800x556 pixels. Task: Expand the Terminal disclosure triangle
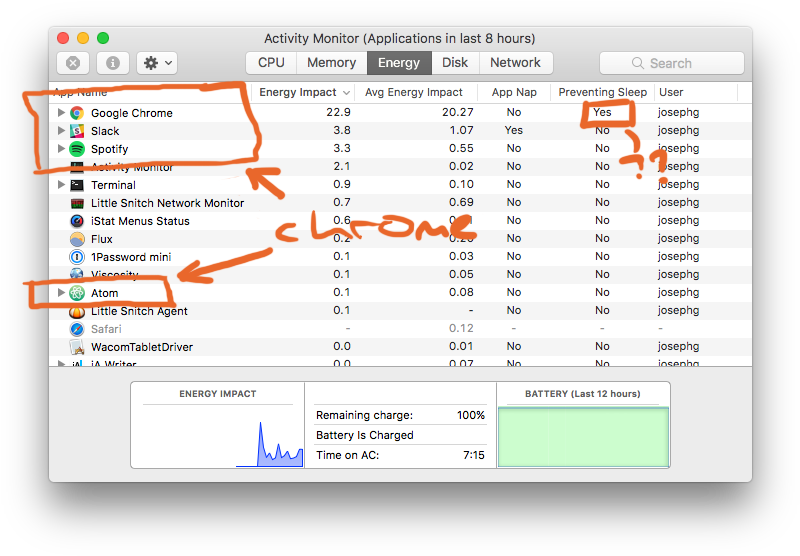(x=61, y=185)
